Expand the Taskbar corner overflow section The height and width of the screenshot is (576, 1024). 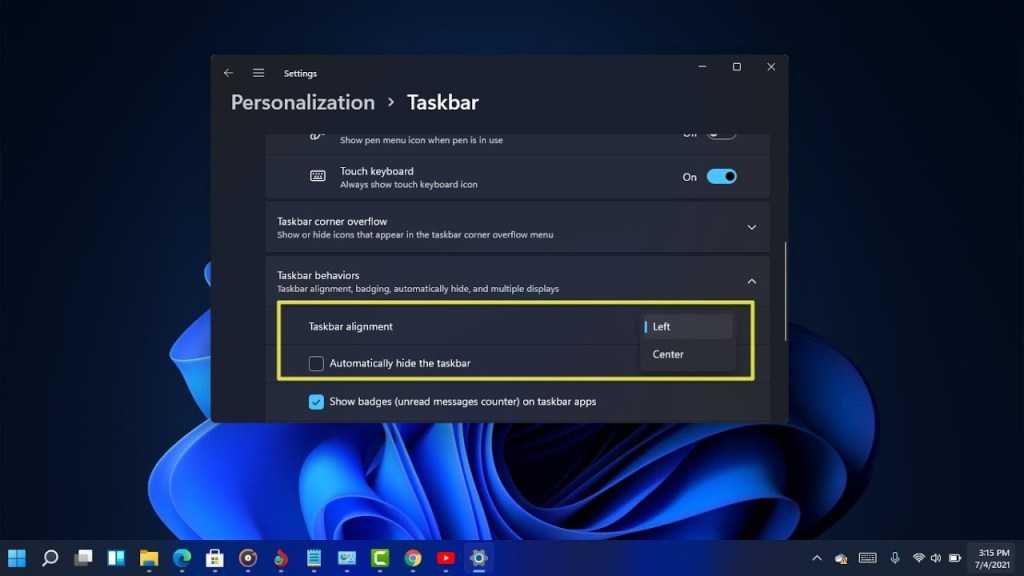point(752,227)
